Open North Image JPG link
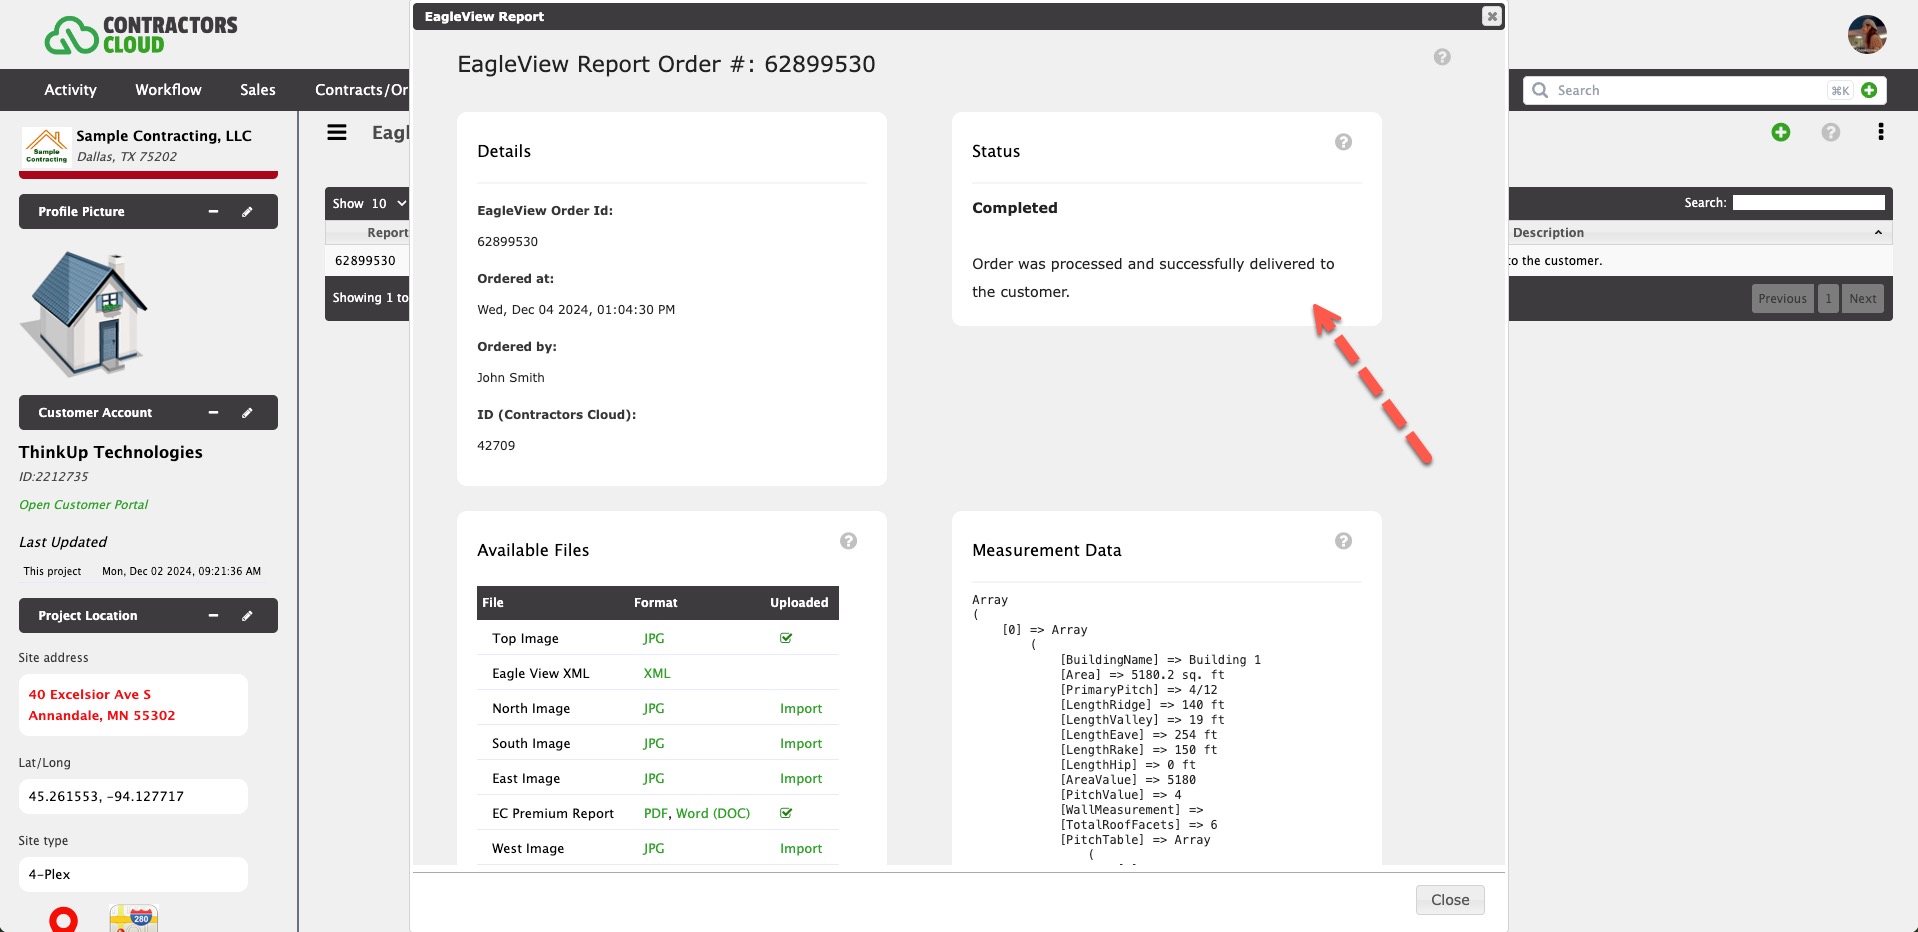Screen dimensions: 1918x932 coord(654,708)
